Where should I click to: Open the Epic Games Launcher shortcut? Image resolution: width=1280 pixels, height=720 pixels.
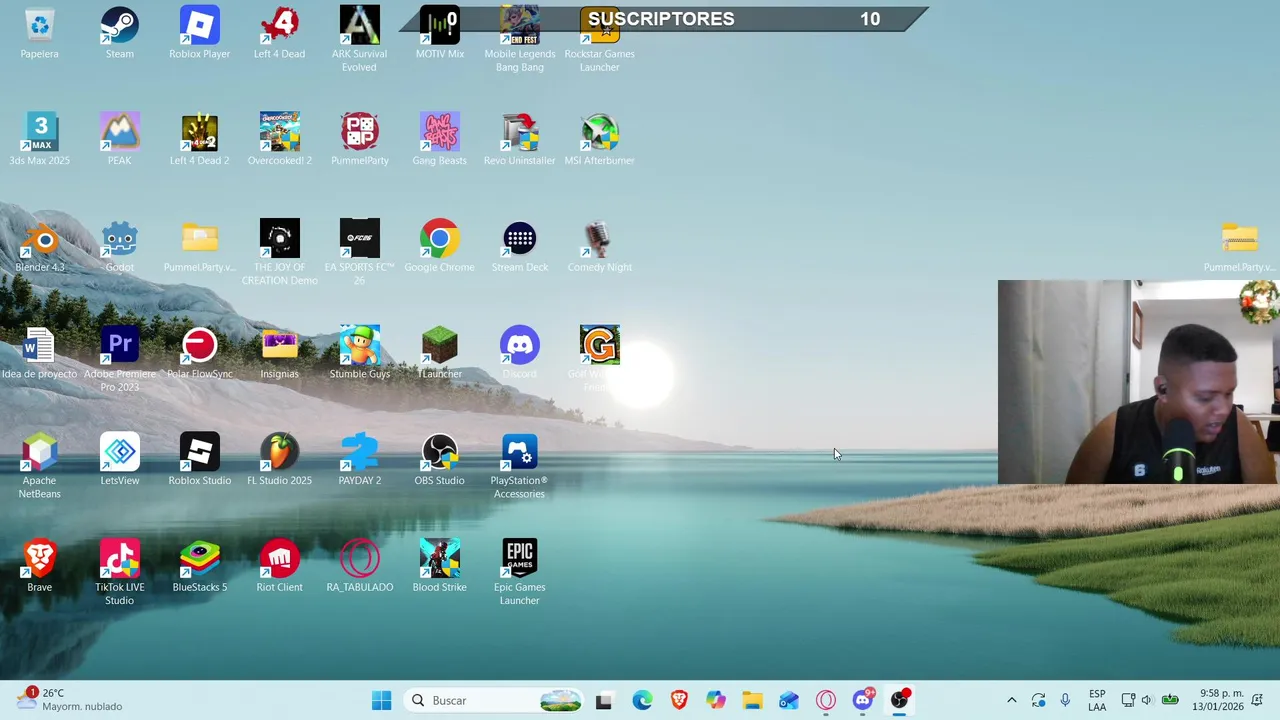point(519,572)
